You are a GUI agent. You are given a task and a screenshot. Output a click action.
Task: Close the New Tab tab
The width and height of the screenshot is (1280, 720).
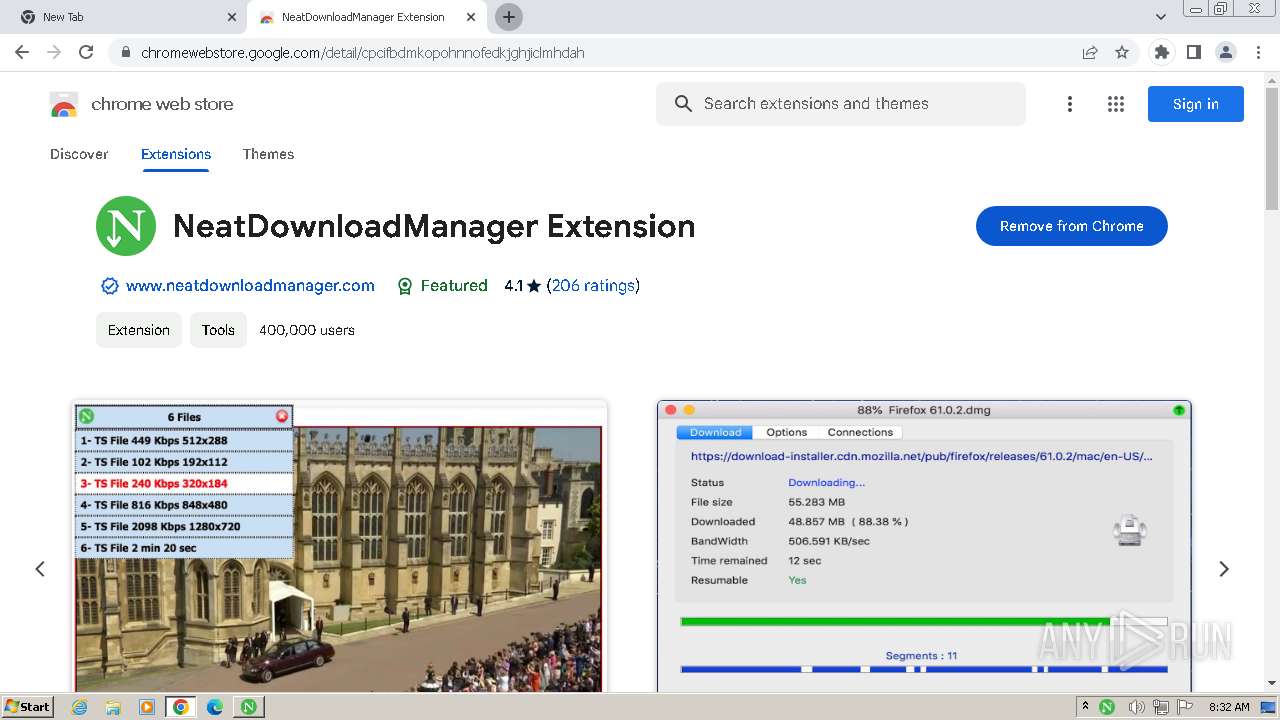(232, 17)
